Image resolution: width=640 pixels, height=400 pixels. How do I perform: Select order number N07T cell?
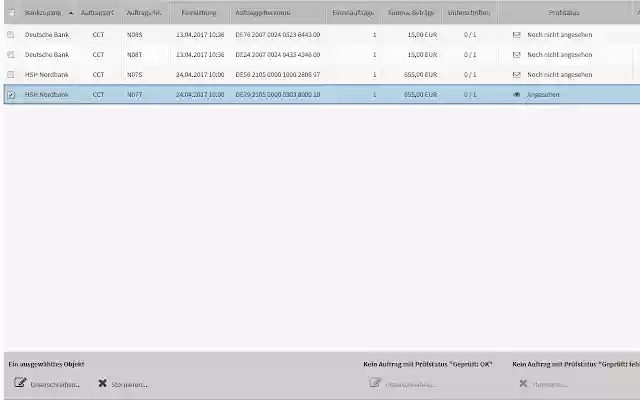click(x=134, y=95)
